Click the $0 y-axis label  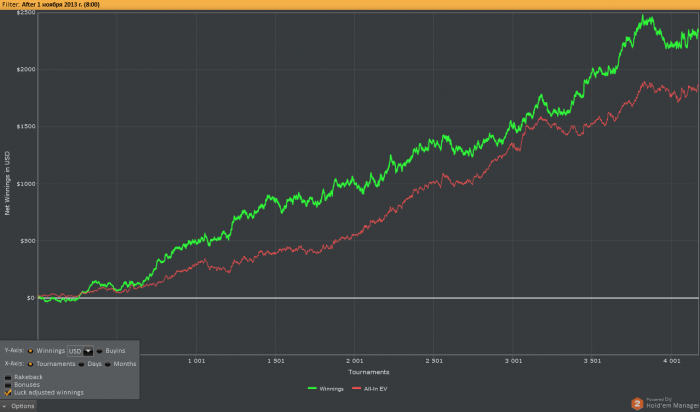coord(30,298)
